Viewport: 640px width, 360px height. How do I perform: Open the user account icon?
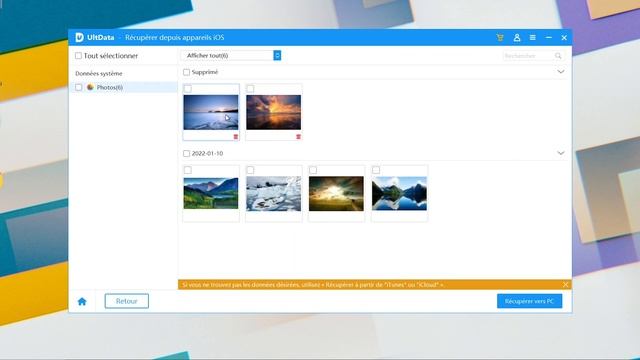(517, 38)
